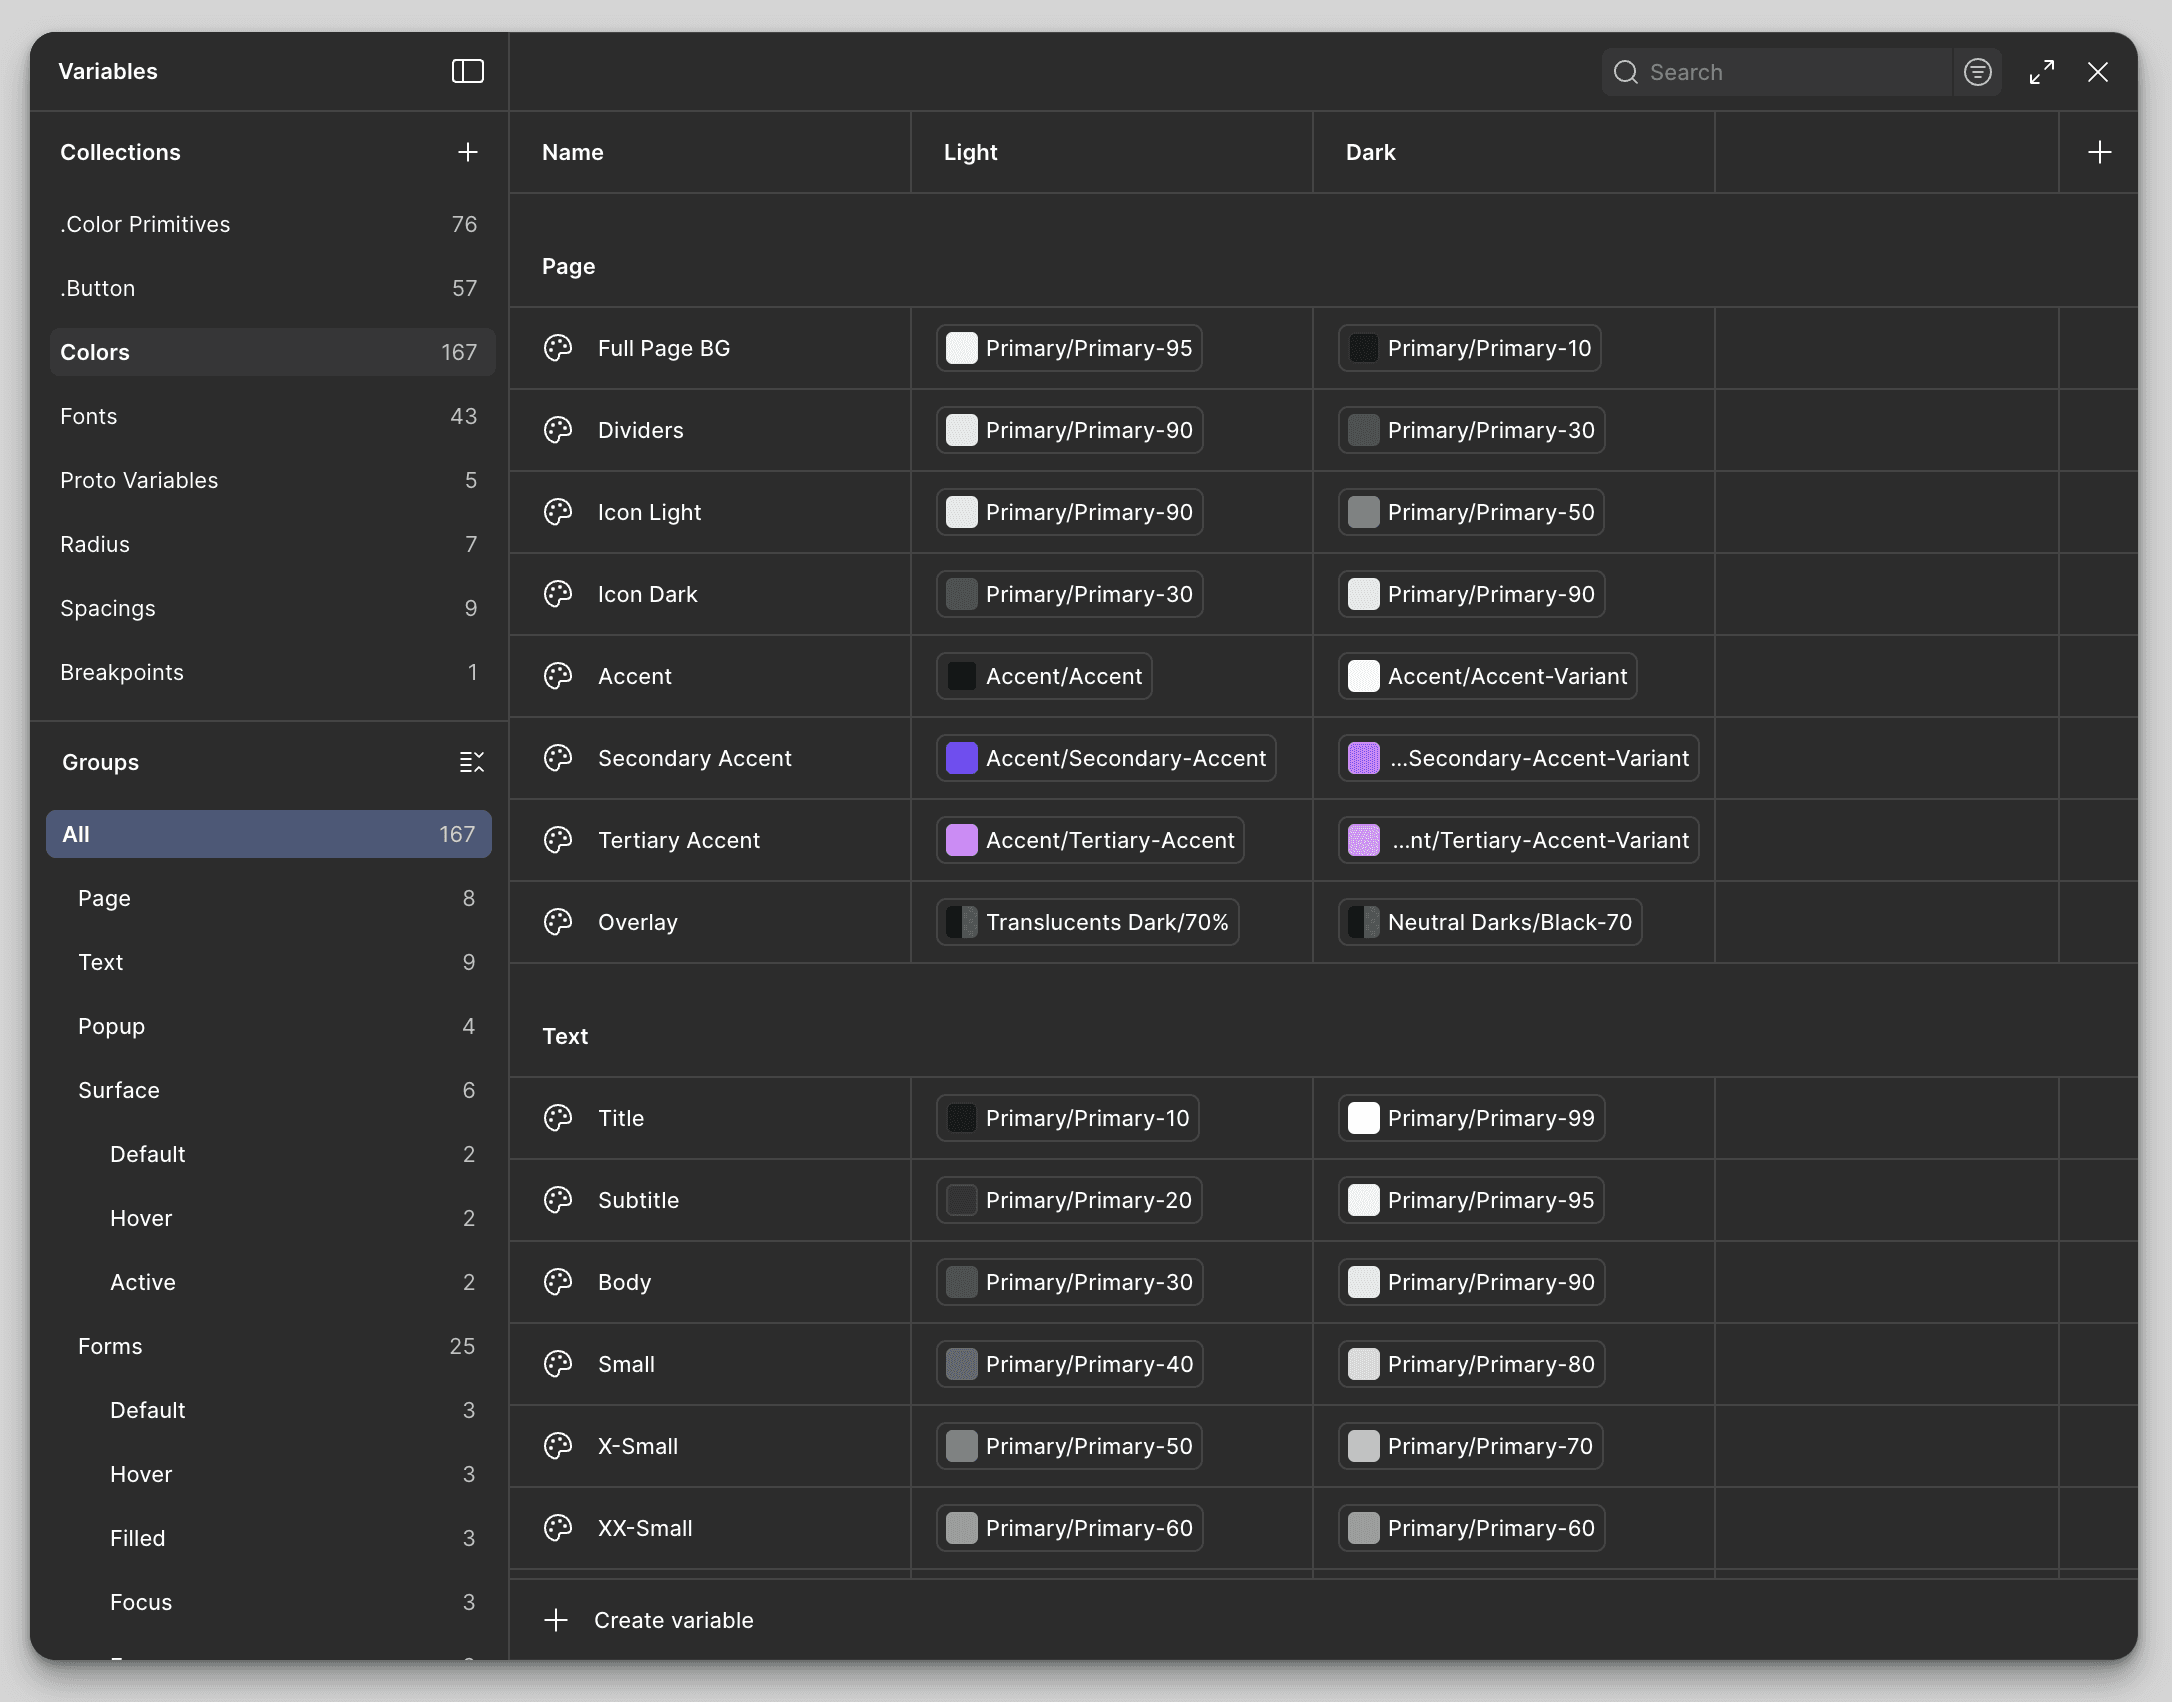Toggle the sidebar panel icon
The image size is (2172, 1702).
coord(467,71)
